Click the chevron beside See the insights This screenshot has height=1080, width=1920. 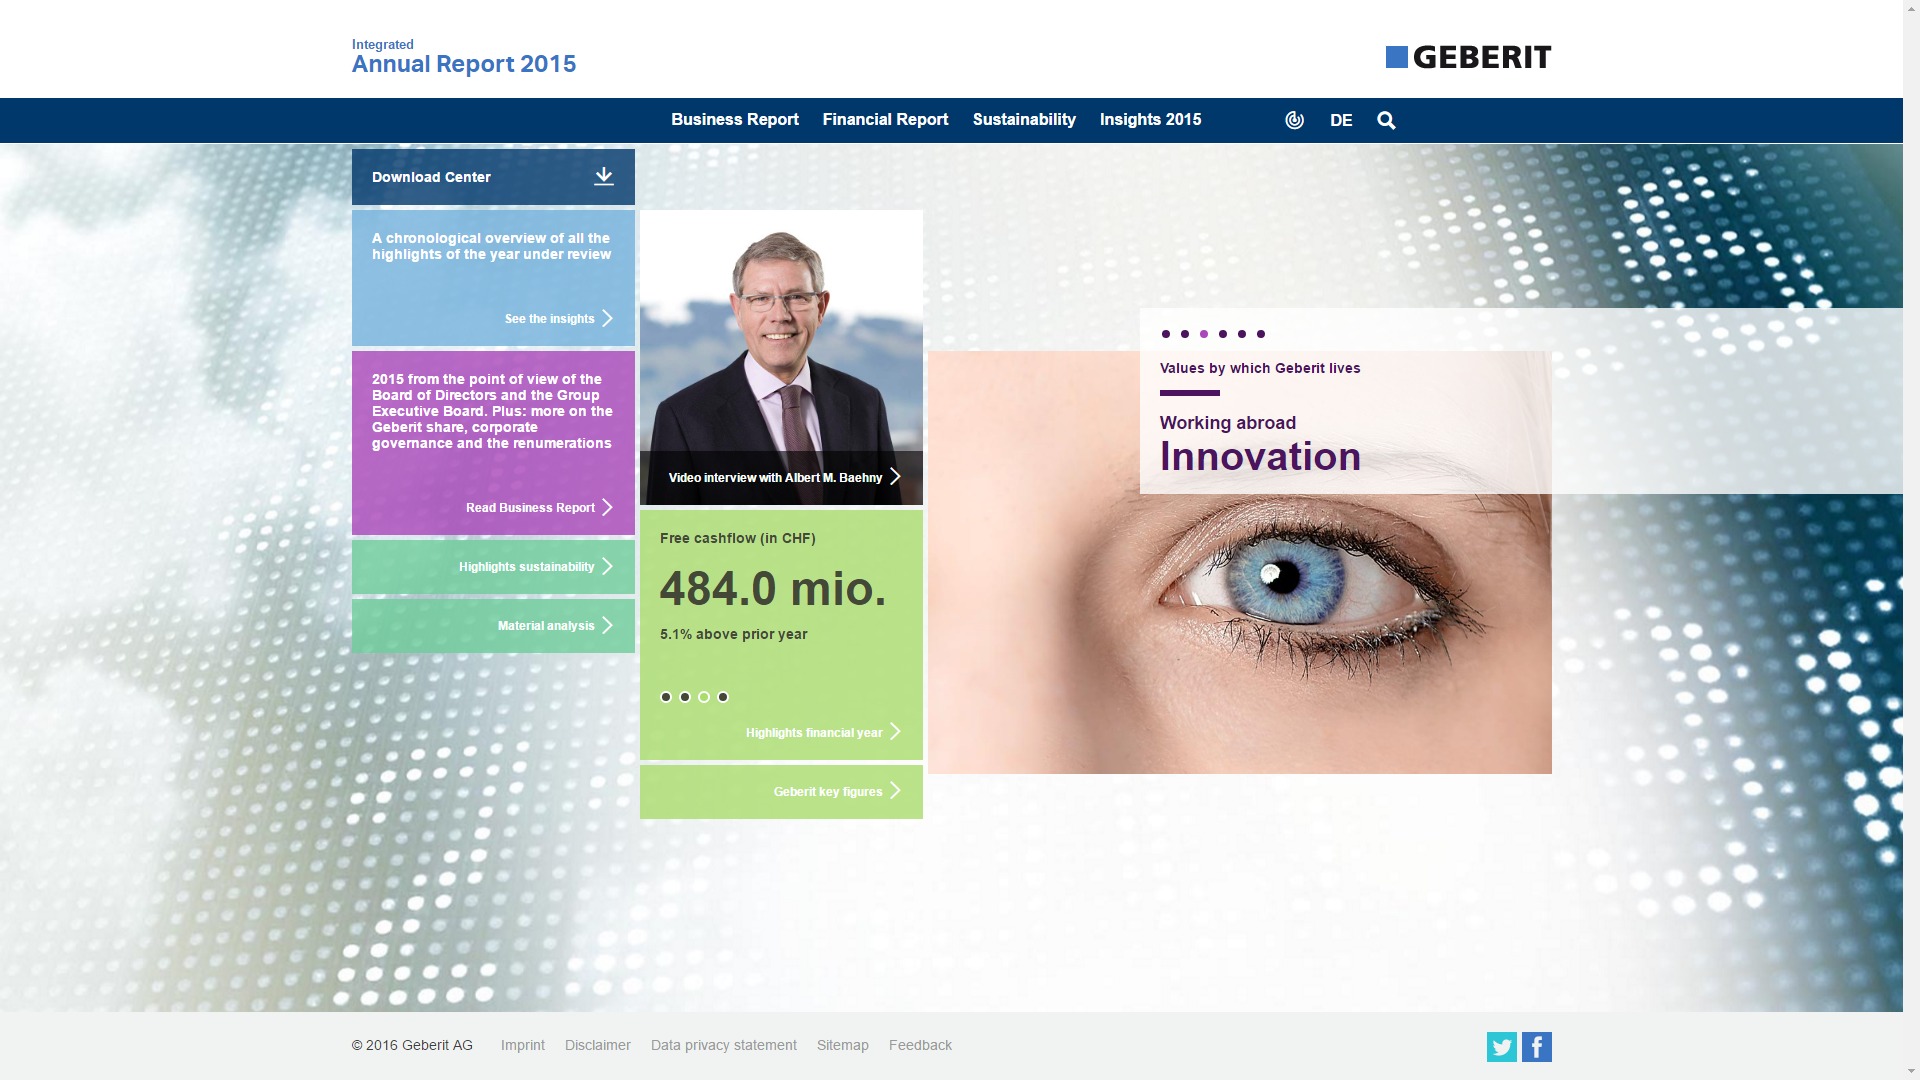[607, 318]
